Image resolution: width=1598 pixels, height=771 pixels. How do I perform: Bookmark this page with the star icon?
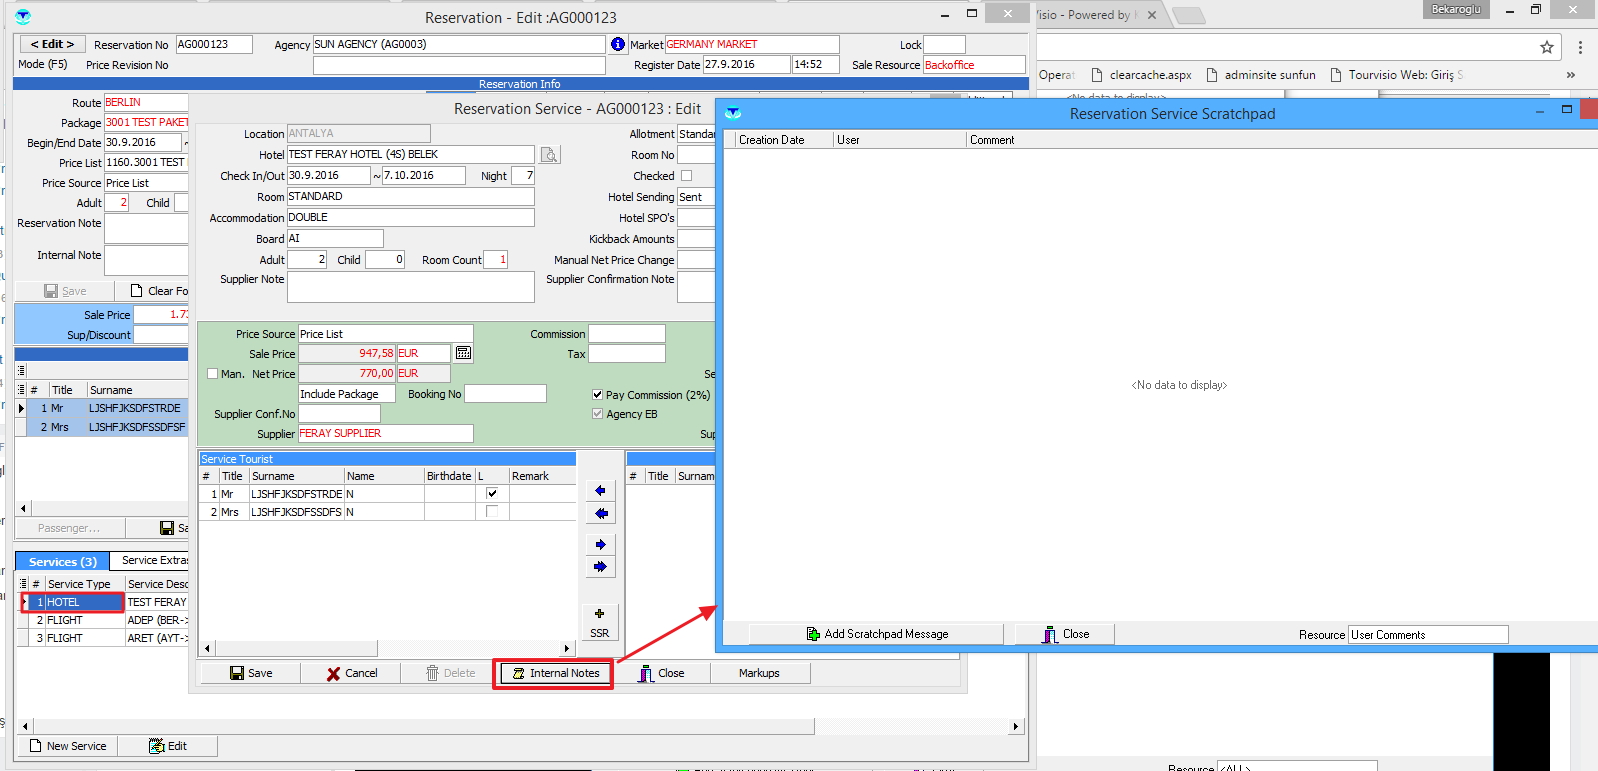click(x=1547, y=47)
